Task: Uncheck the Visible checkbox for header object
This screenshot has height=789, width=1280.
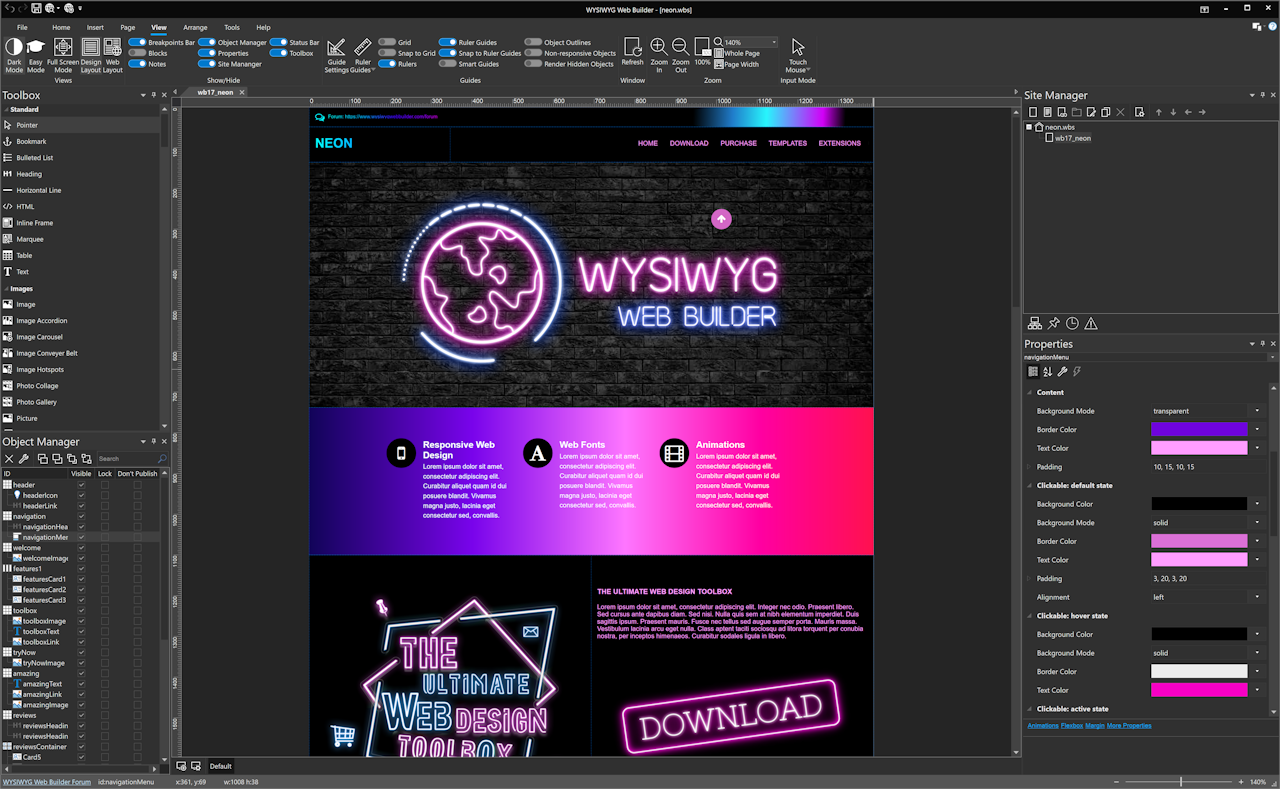Action: pos(82,485)
